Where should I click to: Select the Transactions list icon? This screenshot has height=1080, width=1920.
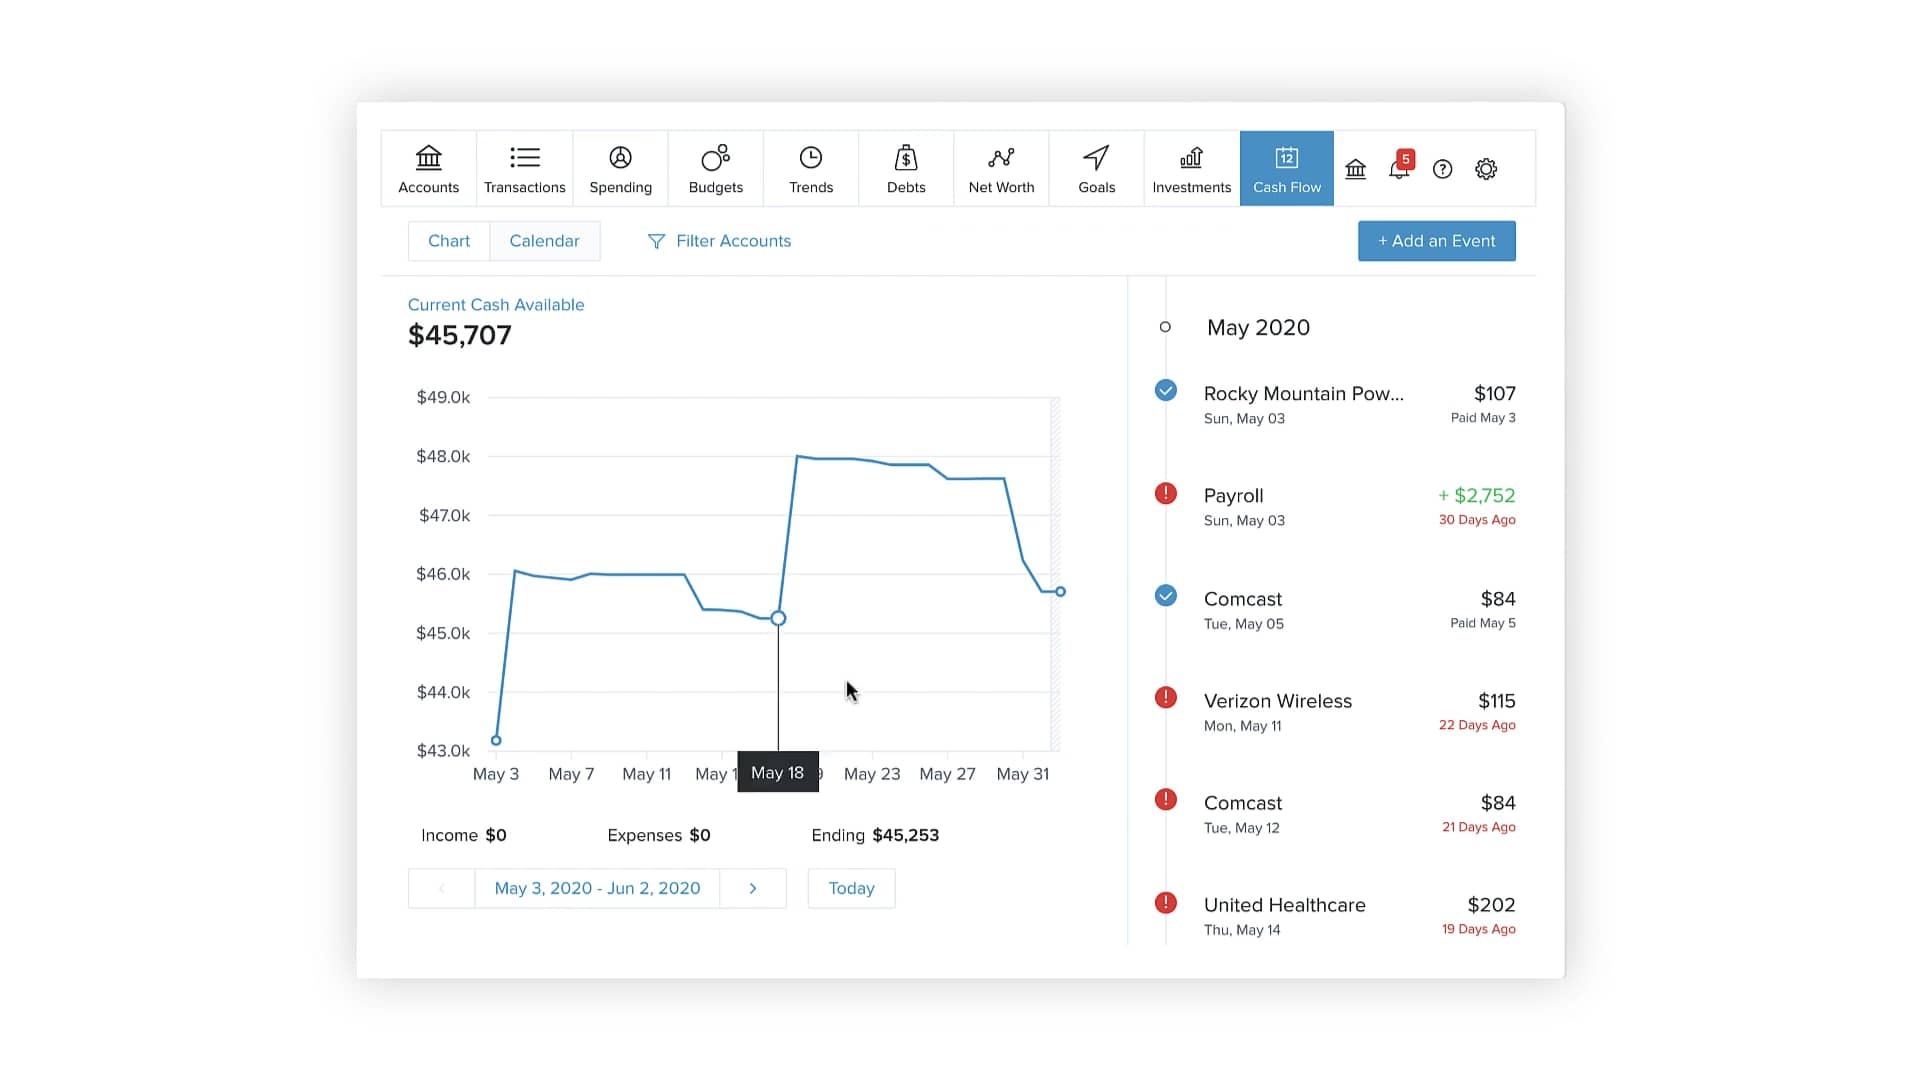[524, 168]
